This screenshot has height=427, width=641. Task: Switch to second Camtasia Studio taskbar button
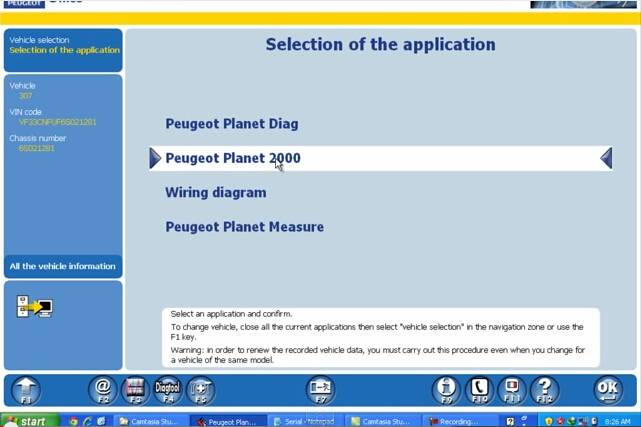[382, 421]
